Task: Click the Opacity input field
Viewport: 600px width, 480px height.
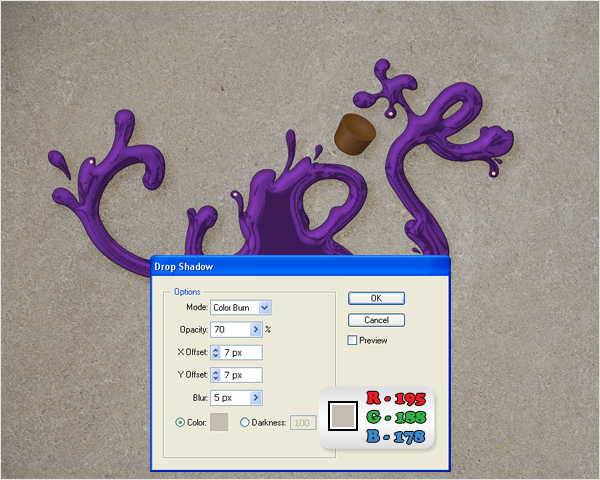Action: [231, 330]
